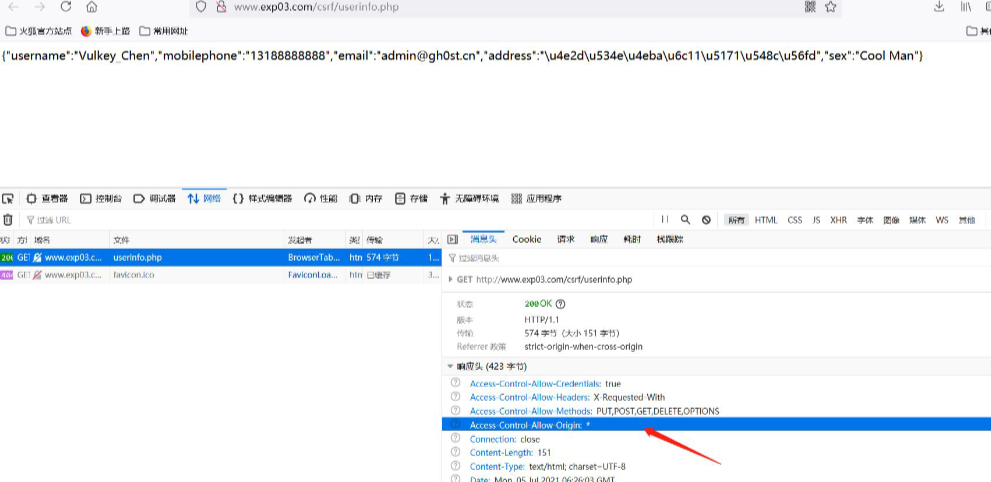Click the help icon beside 200 OK status
The image size is (991, 482).
[x=560, y=304]
